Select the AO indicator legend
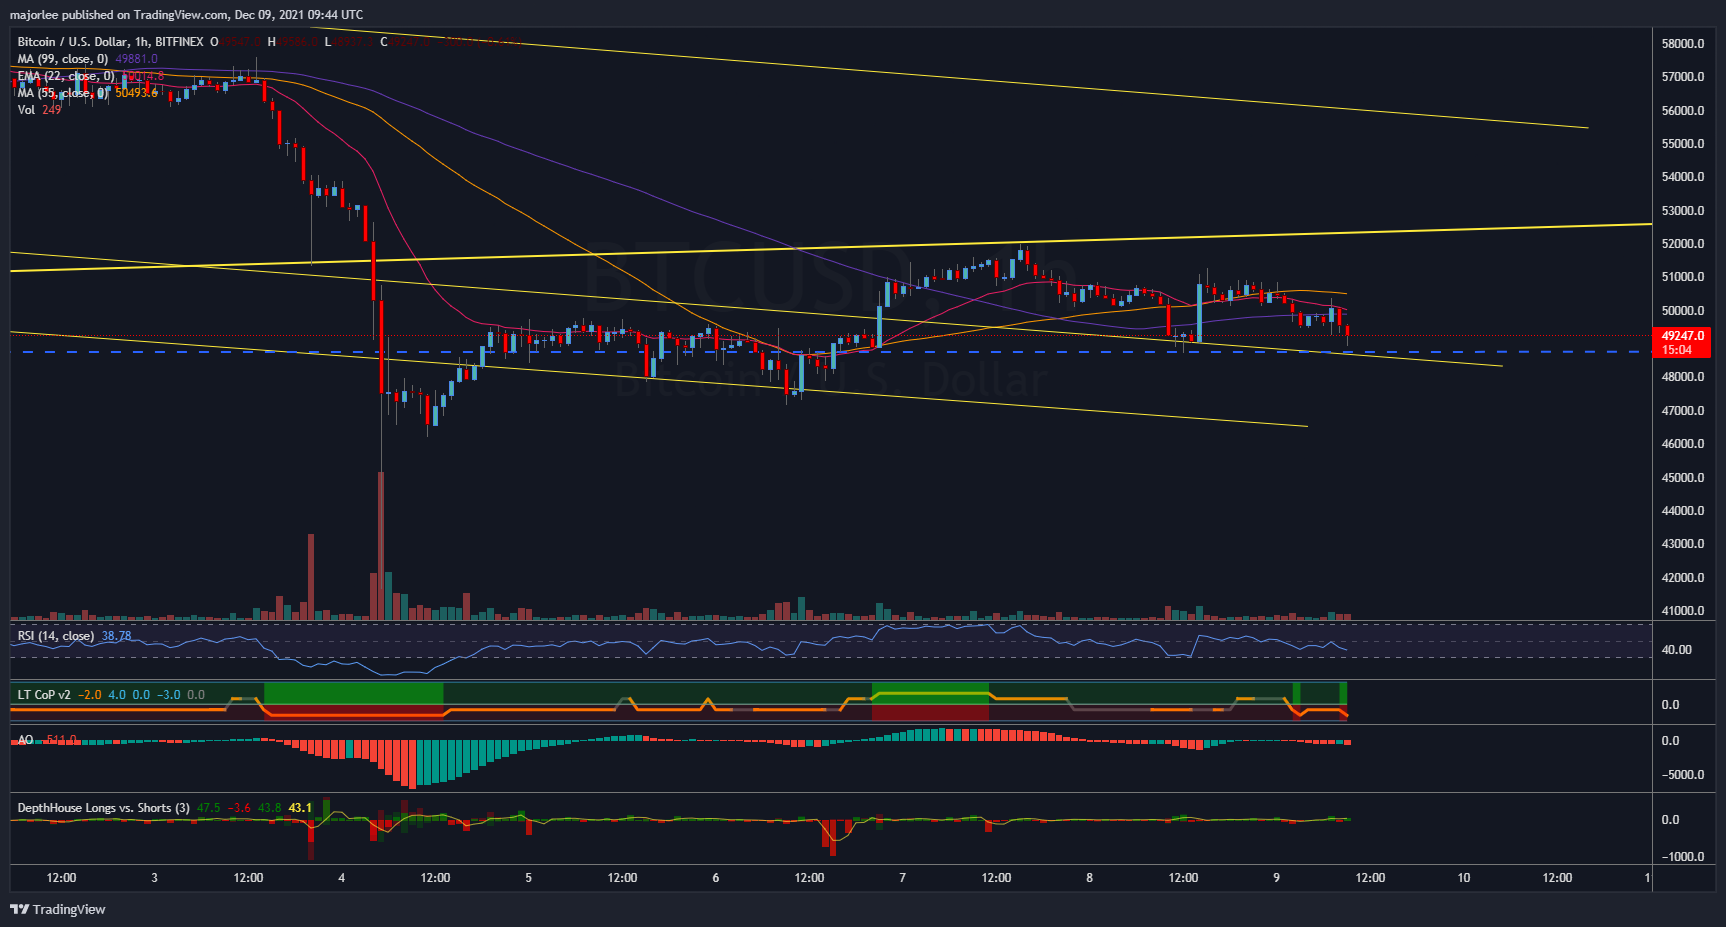 25,740
